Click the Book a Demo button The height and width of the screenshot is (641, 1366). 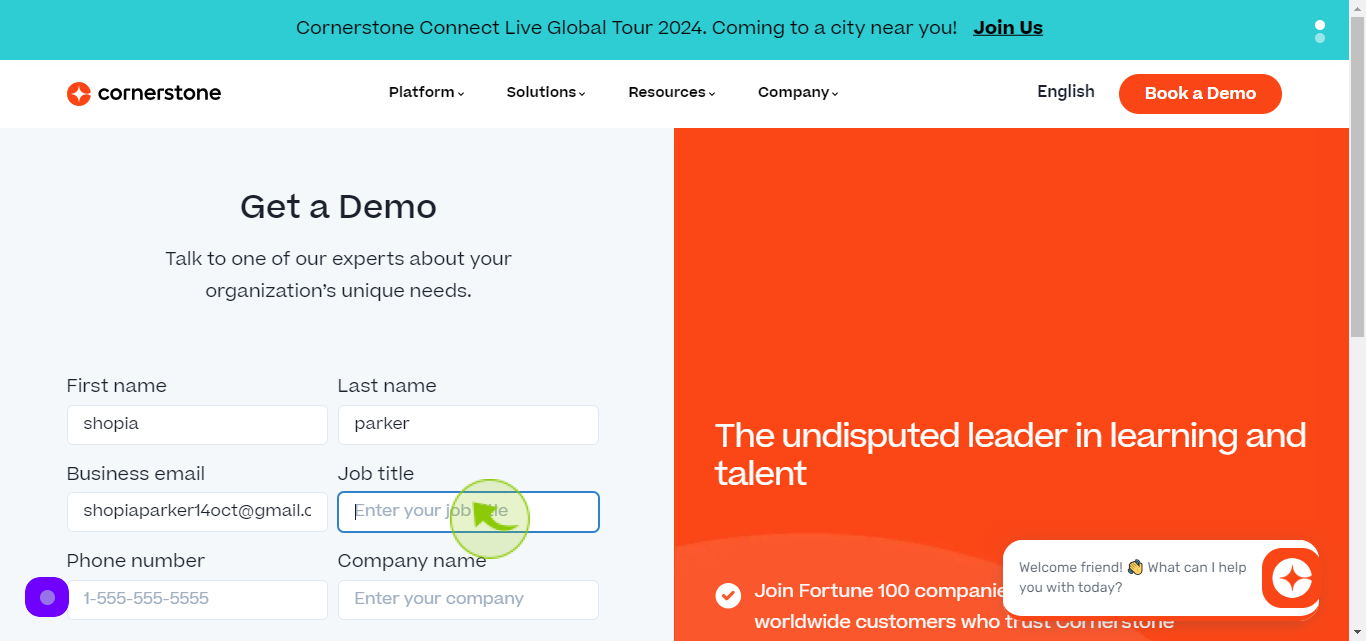tap(1200, 93)
